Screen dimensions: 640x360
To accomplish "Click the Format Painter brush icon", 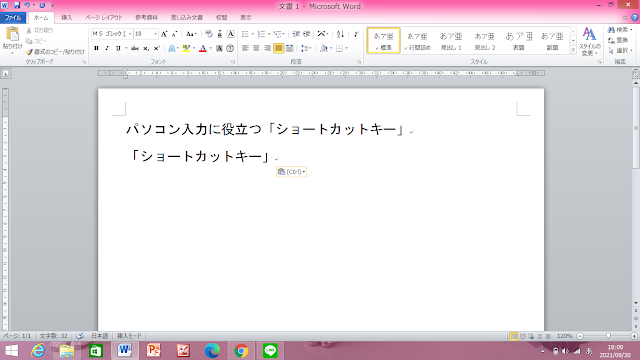I will coord(29,52).
